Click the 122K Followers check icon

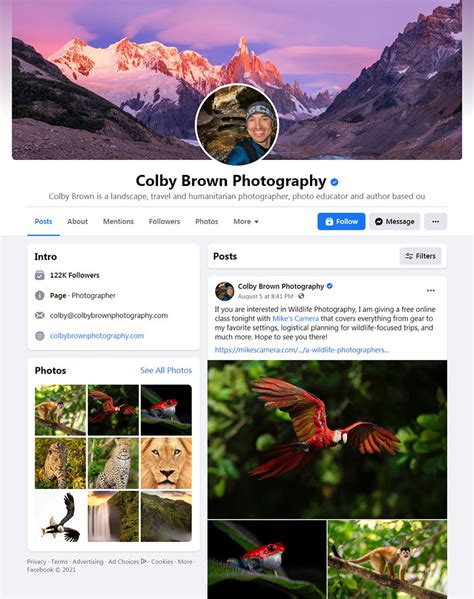point(40,275)
